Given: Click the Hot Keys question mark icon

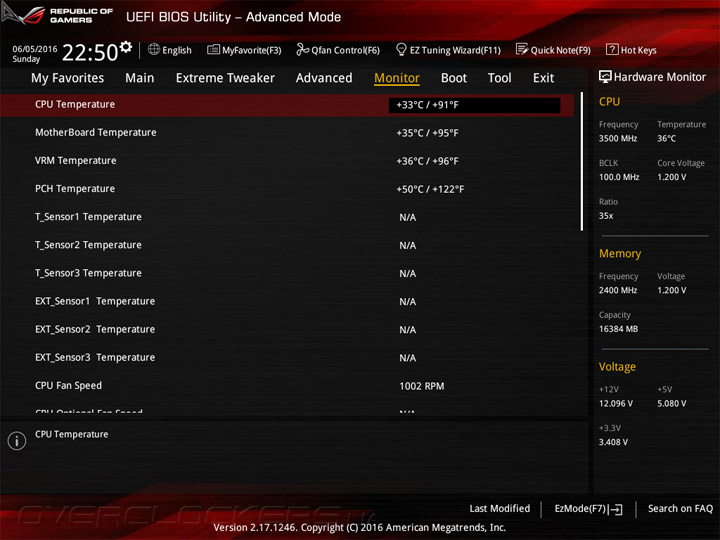Looking at the screenshot, I should [x=612, y=49].
